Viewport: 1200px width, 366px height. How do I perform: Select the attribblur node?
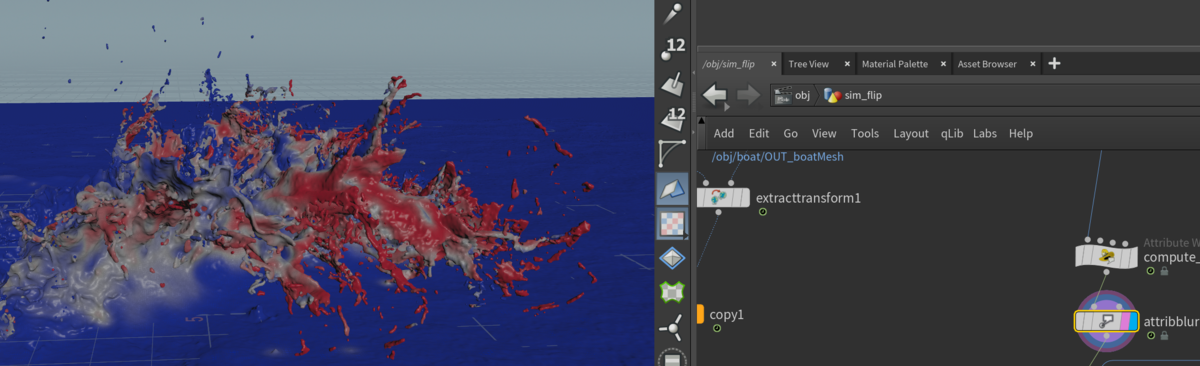coord(1106,321)
